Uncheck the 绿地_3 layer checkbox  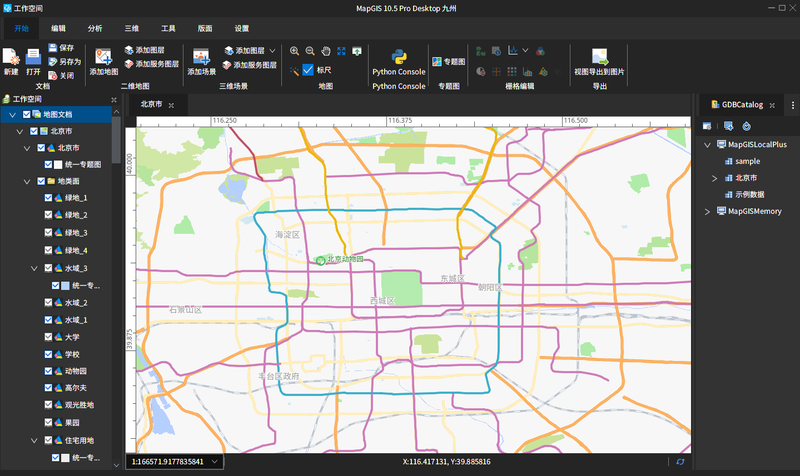coord(48,233)
